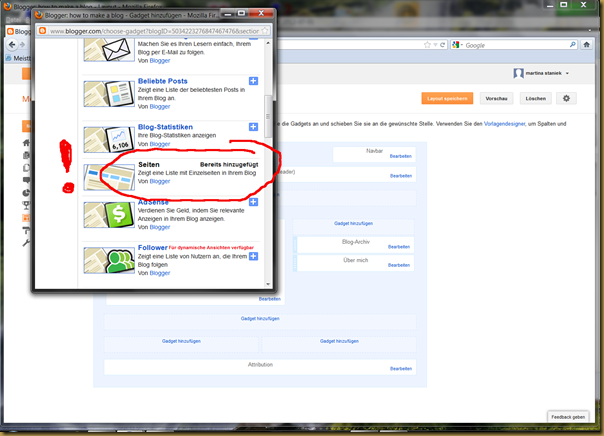The height and width of the screenshot is (436, 604).
Task: Click the Blogger tab in main window
Action: (x=18, y=31)
